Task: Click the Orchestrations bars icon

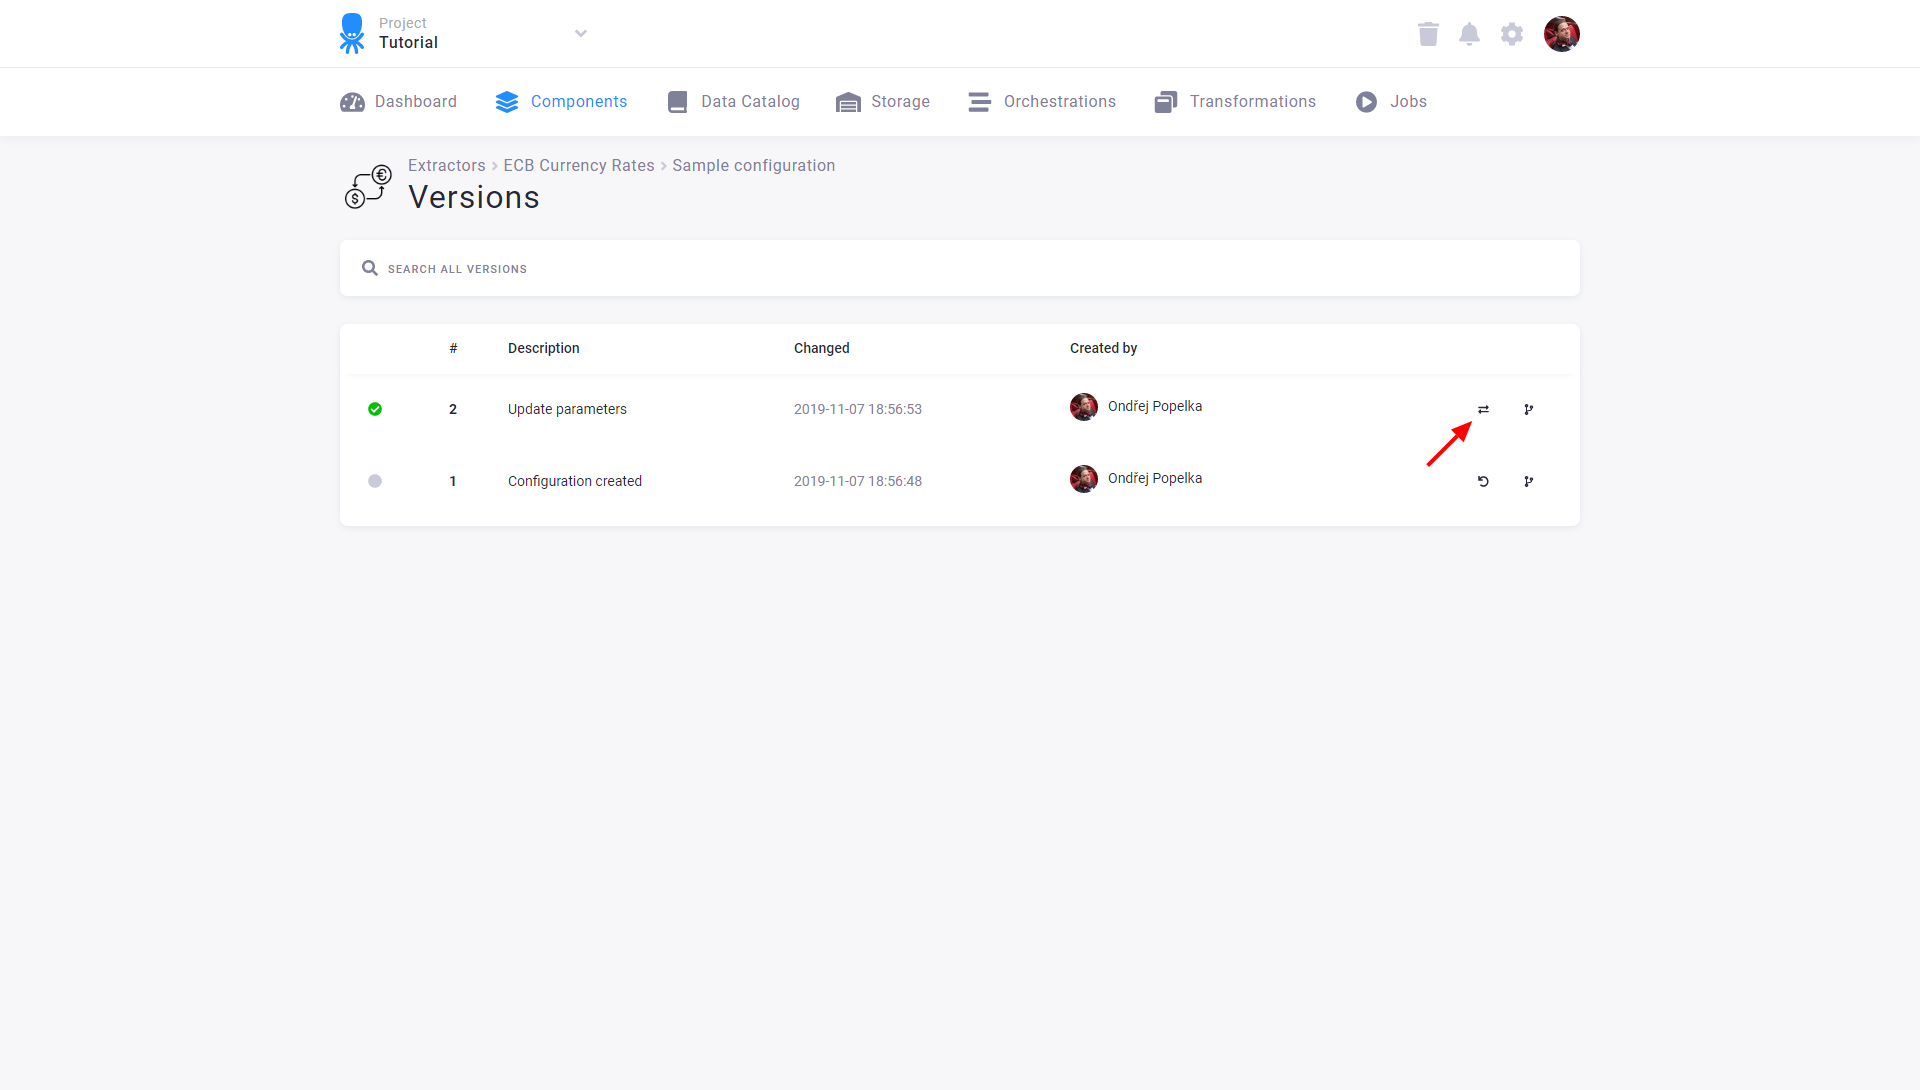Action: point(979,102)
